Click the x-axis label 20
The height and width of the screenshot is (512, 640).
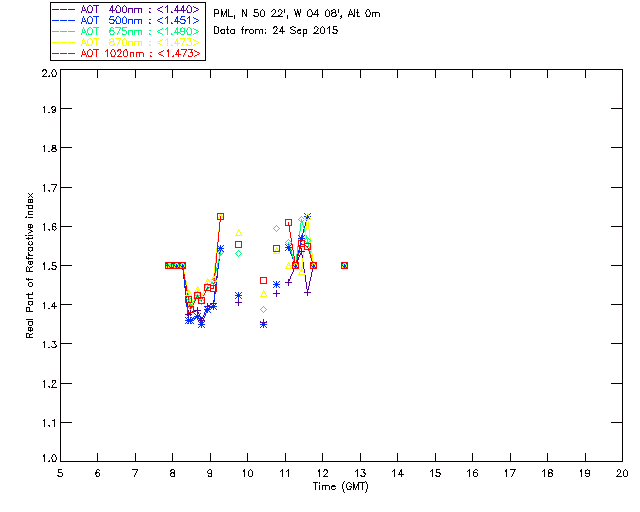coord(622,473)
